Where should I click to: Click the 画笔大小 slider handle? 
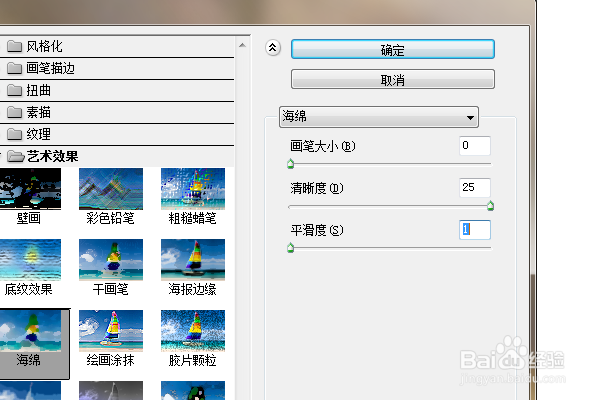(290, 164)
